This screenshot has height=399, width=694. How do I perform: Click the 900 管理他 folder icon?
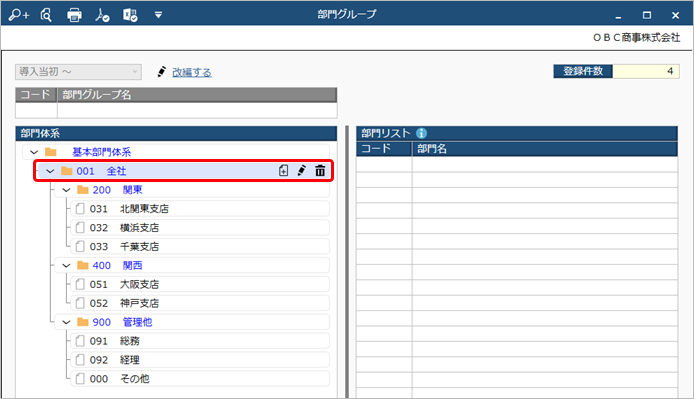tap(83, 322)
